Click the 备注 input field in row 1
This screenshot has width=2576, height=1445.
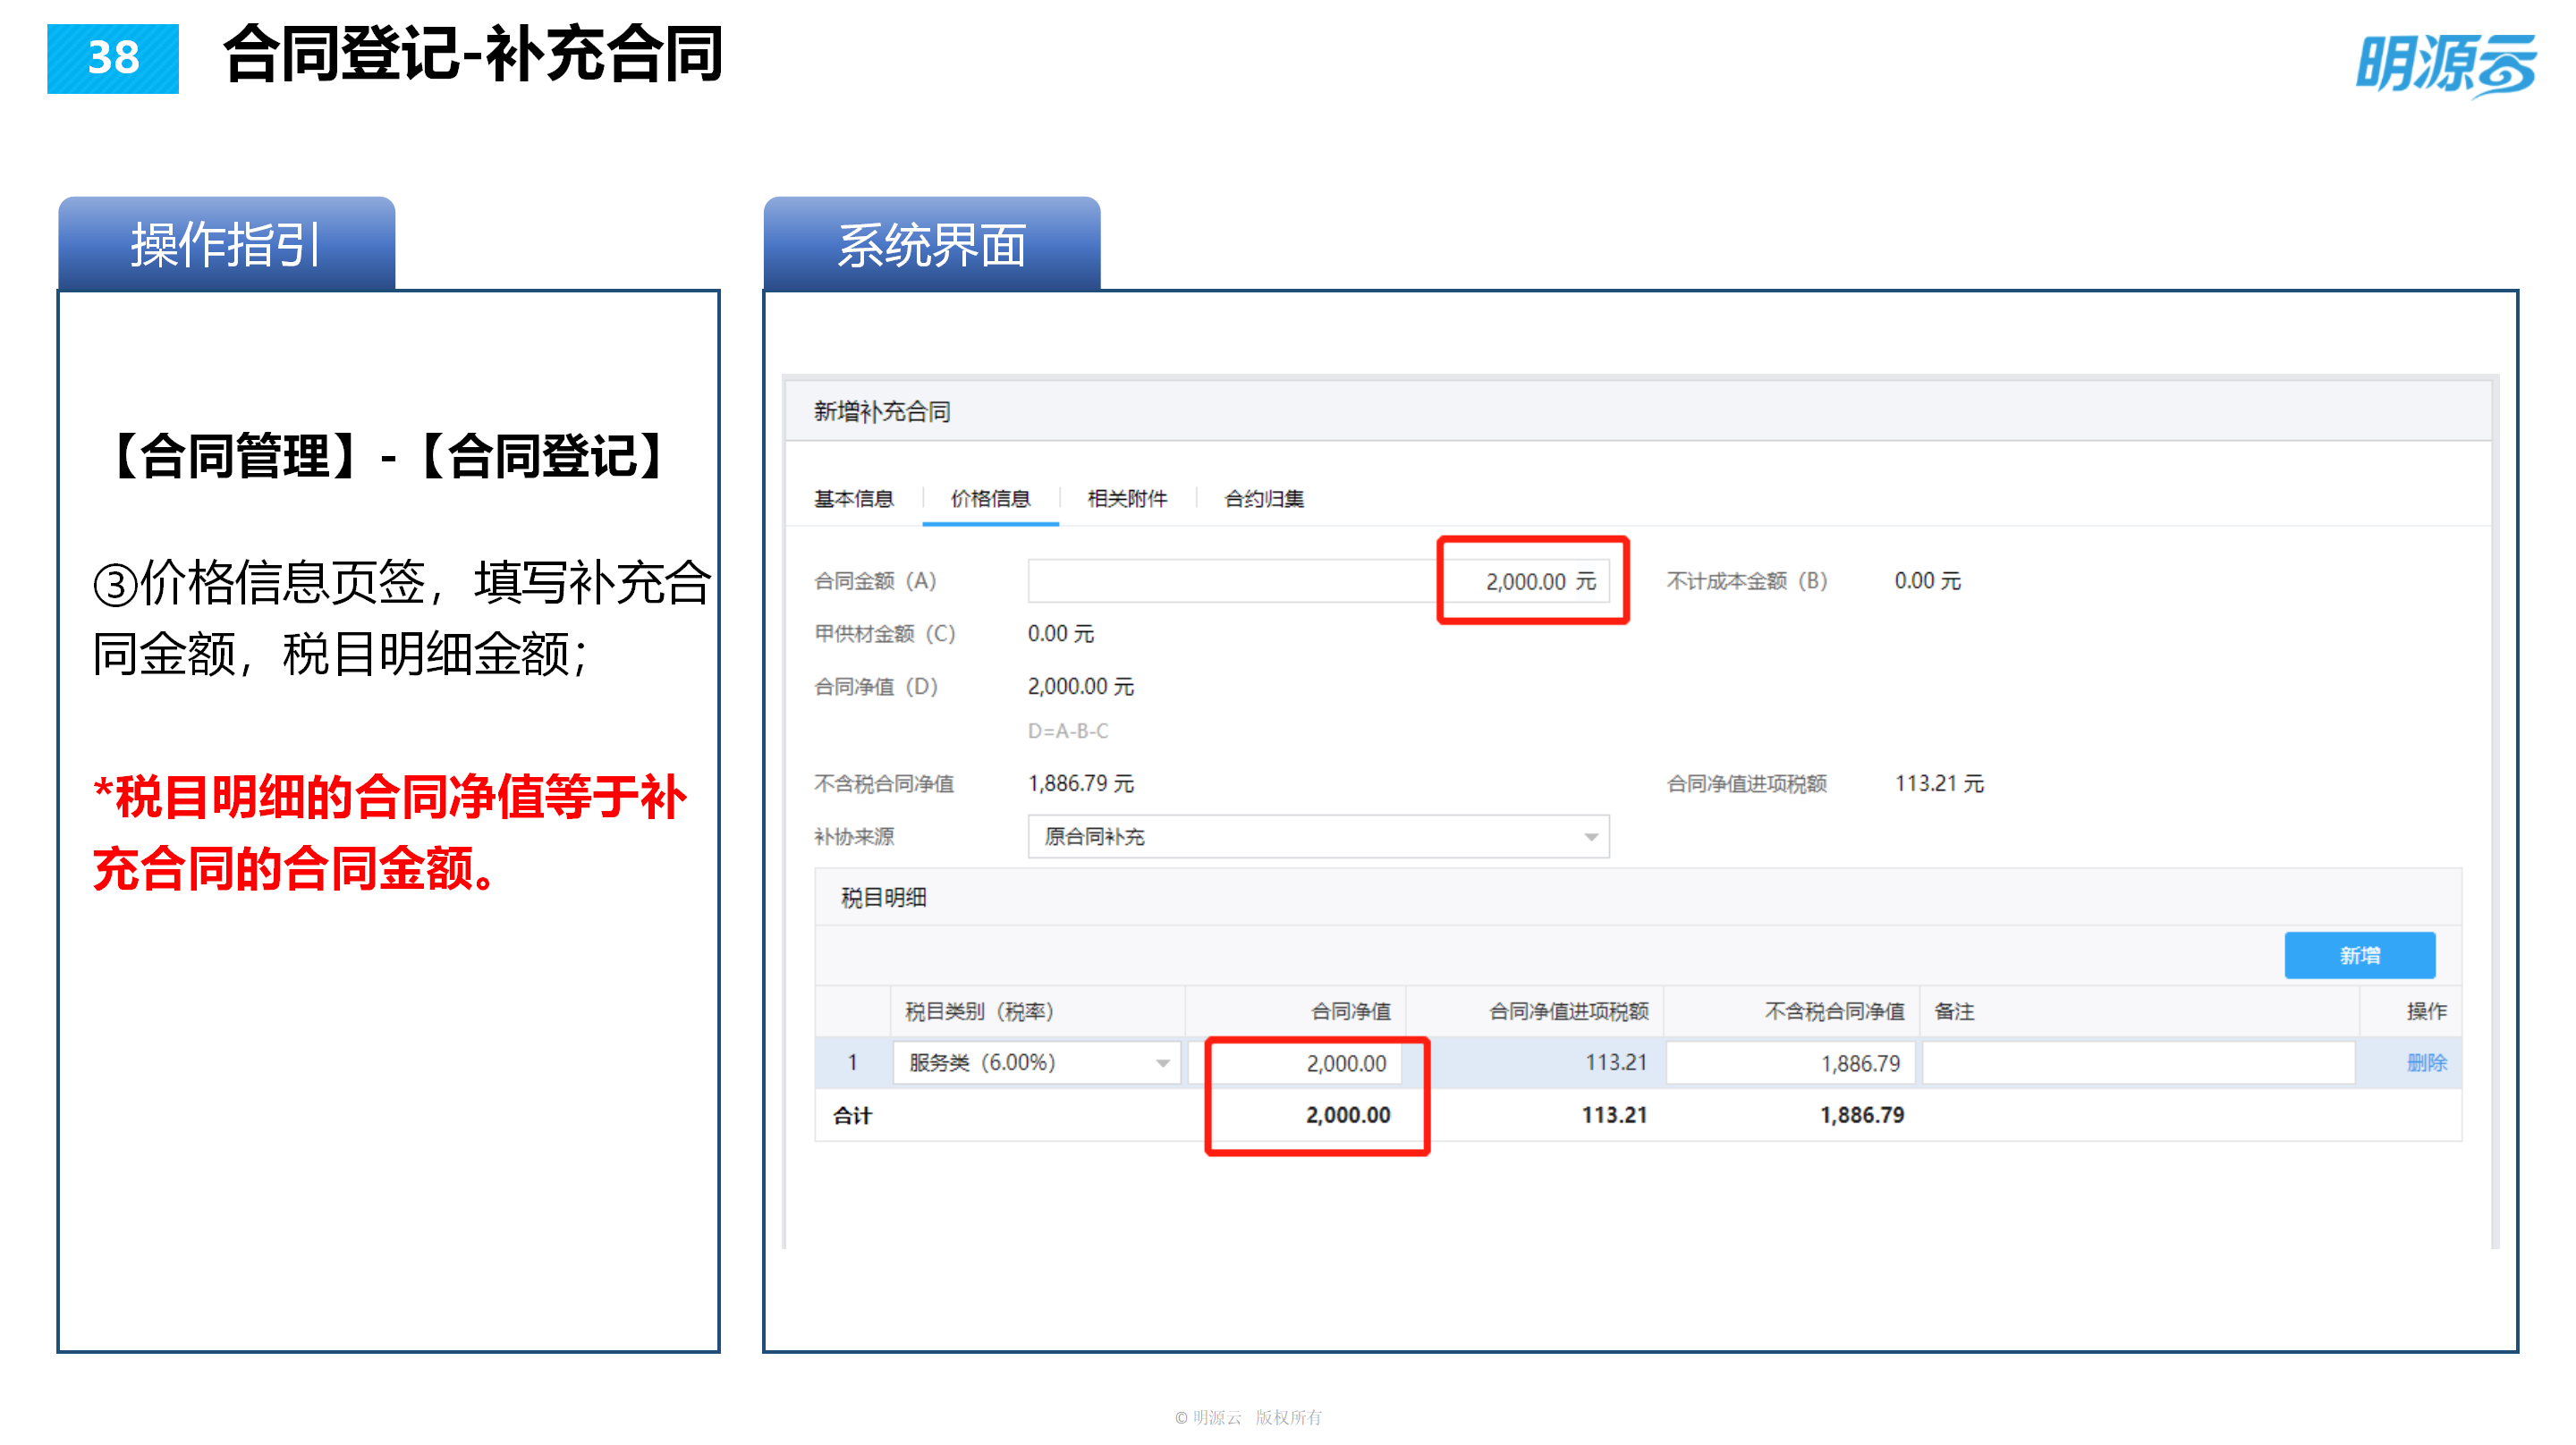pos(2140,1063)
